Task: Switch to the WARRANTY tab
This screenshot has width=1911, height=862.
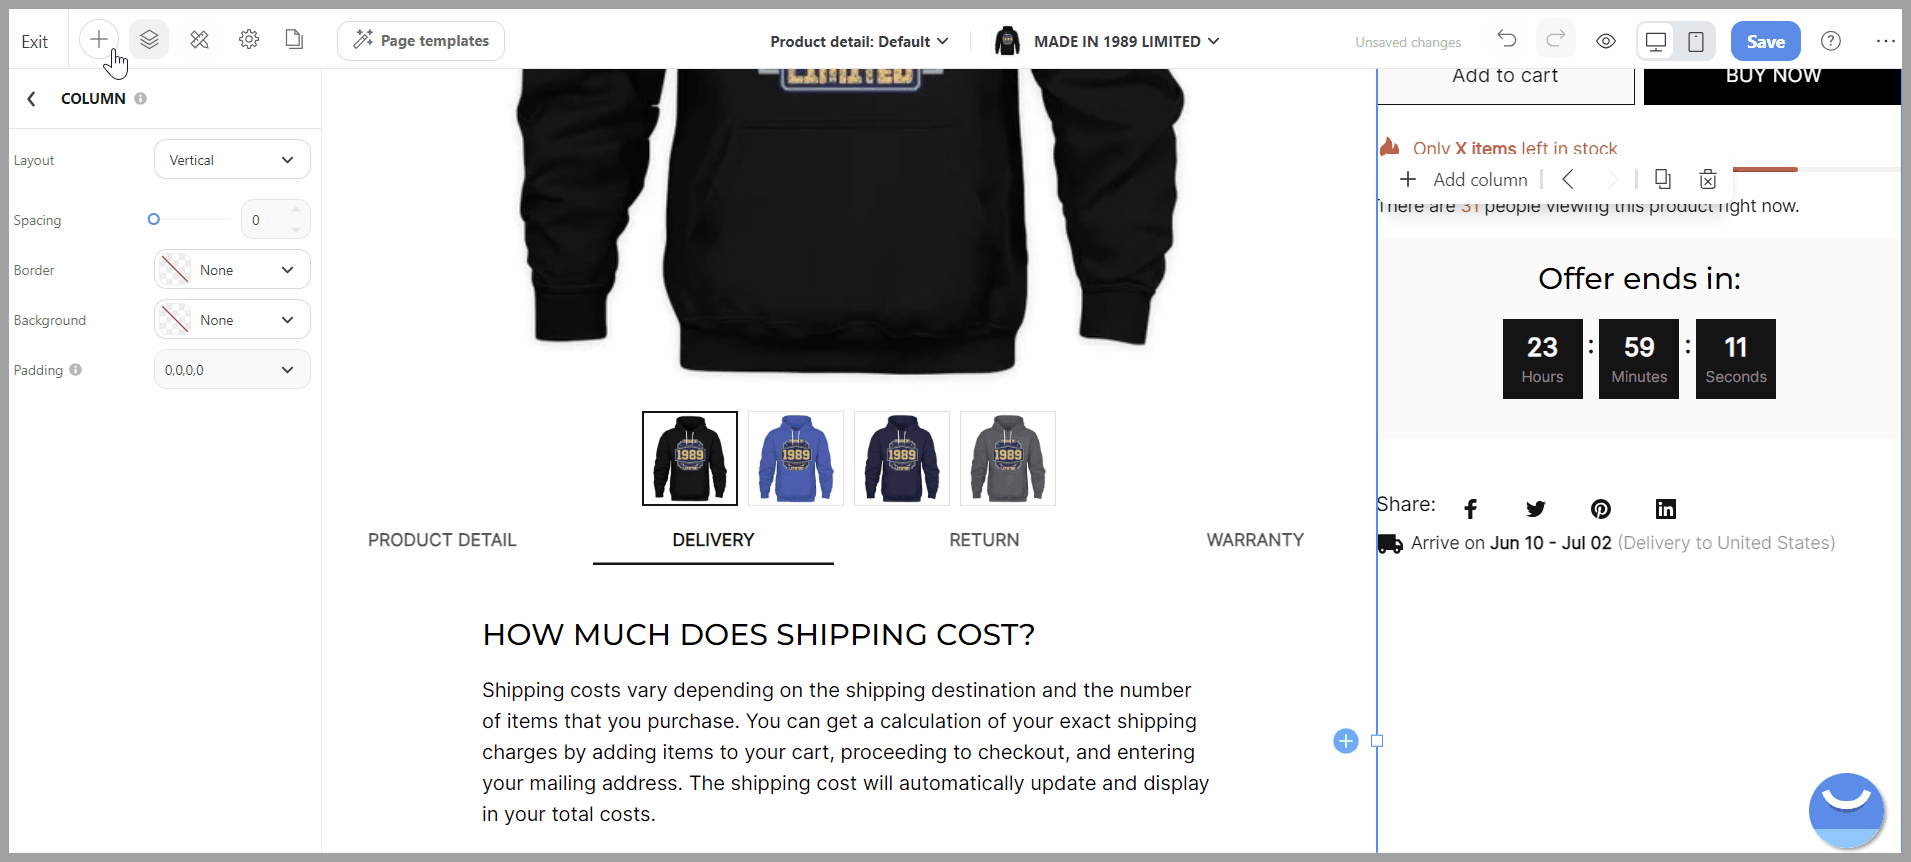Action: click(1255, 540)
